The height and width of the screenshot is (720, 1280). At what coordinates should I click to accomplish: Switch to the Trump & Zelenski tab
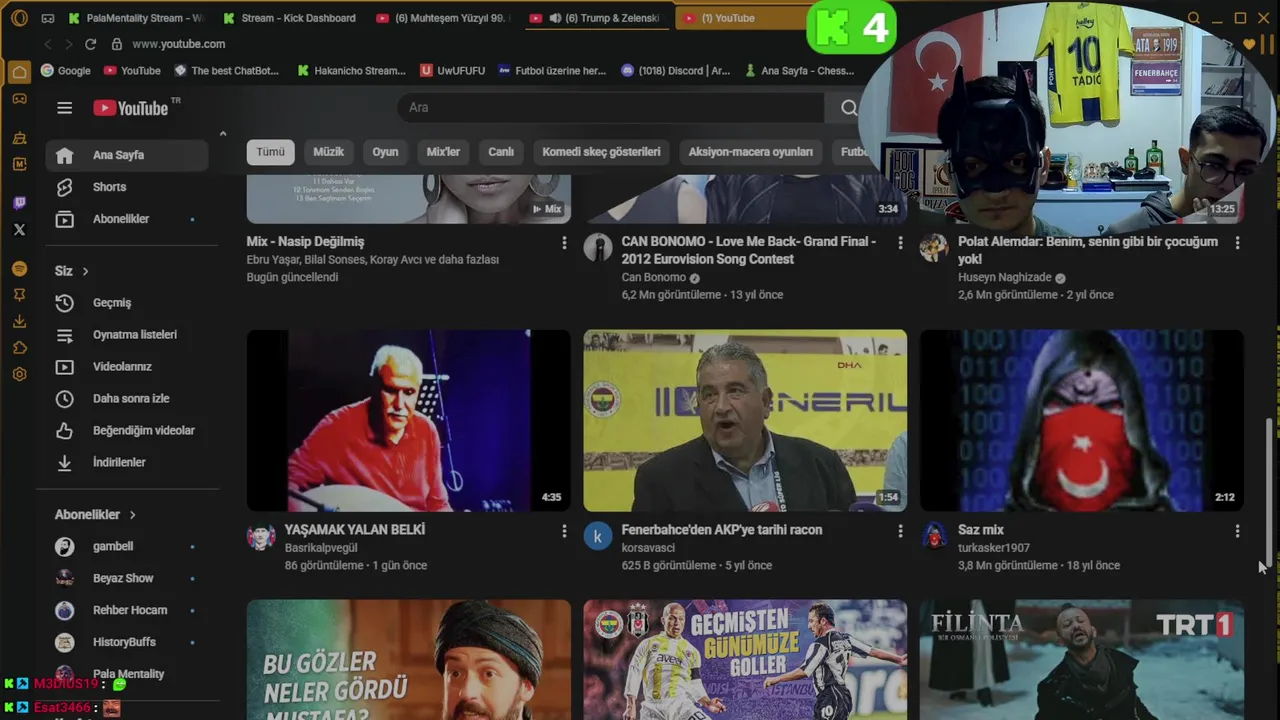point(597,18)
